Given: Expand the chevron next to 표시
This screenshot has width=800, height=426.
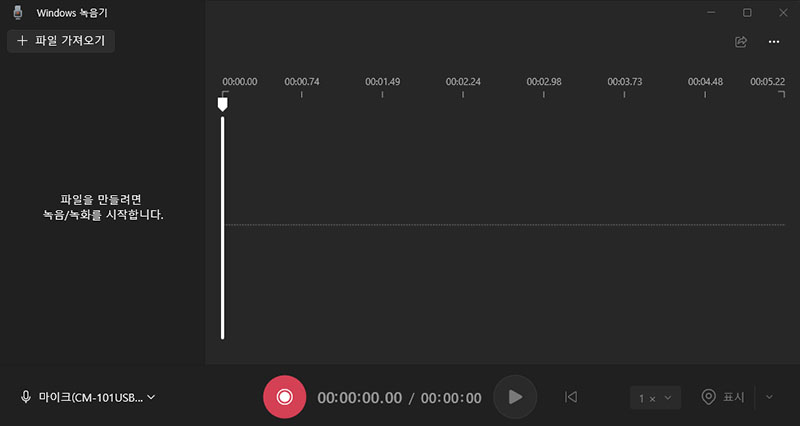Looking at the screenshot, I should [x=769, y=397].
